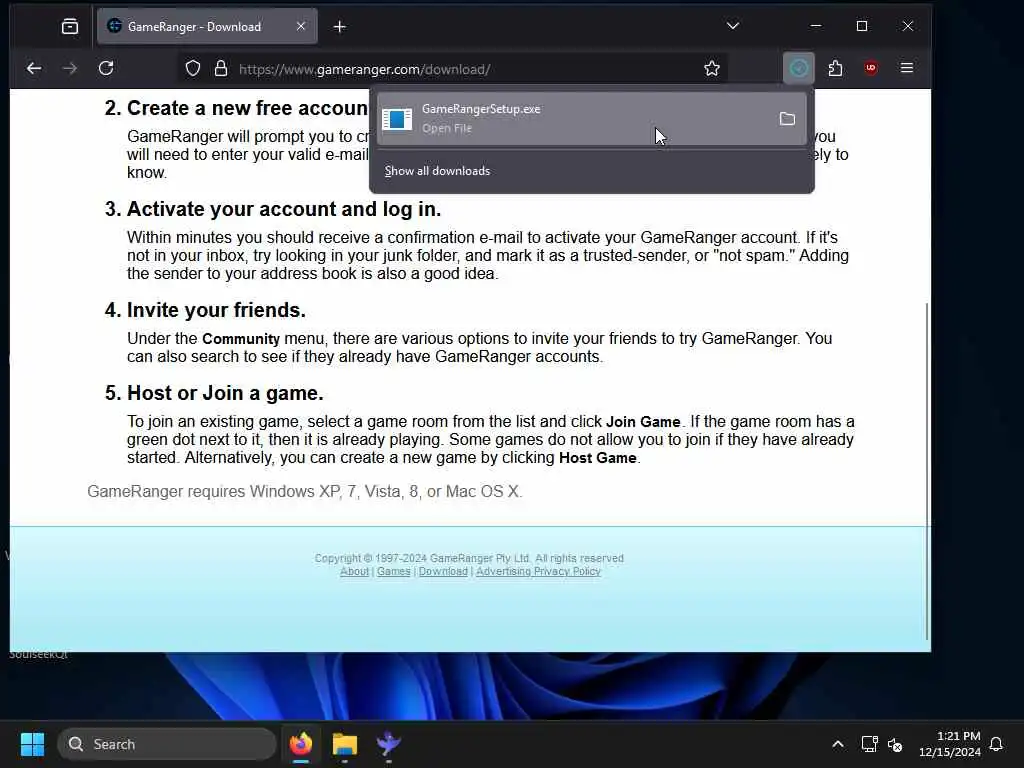This screenshot has width=1024, height=768.
Task: Open the tracking protection shield icon
Action: click(x=193, y=69)
